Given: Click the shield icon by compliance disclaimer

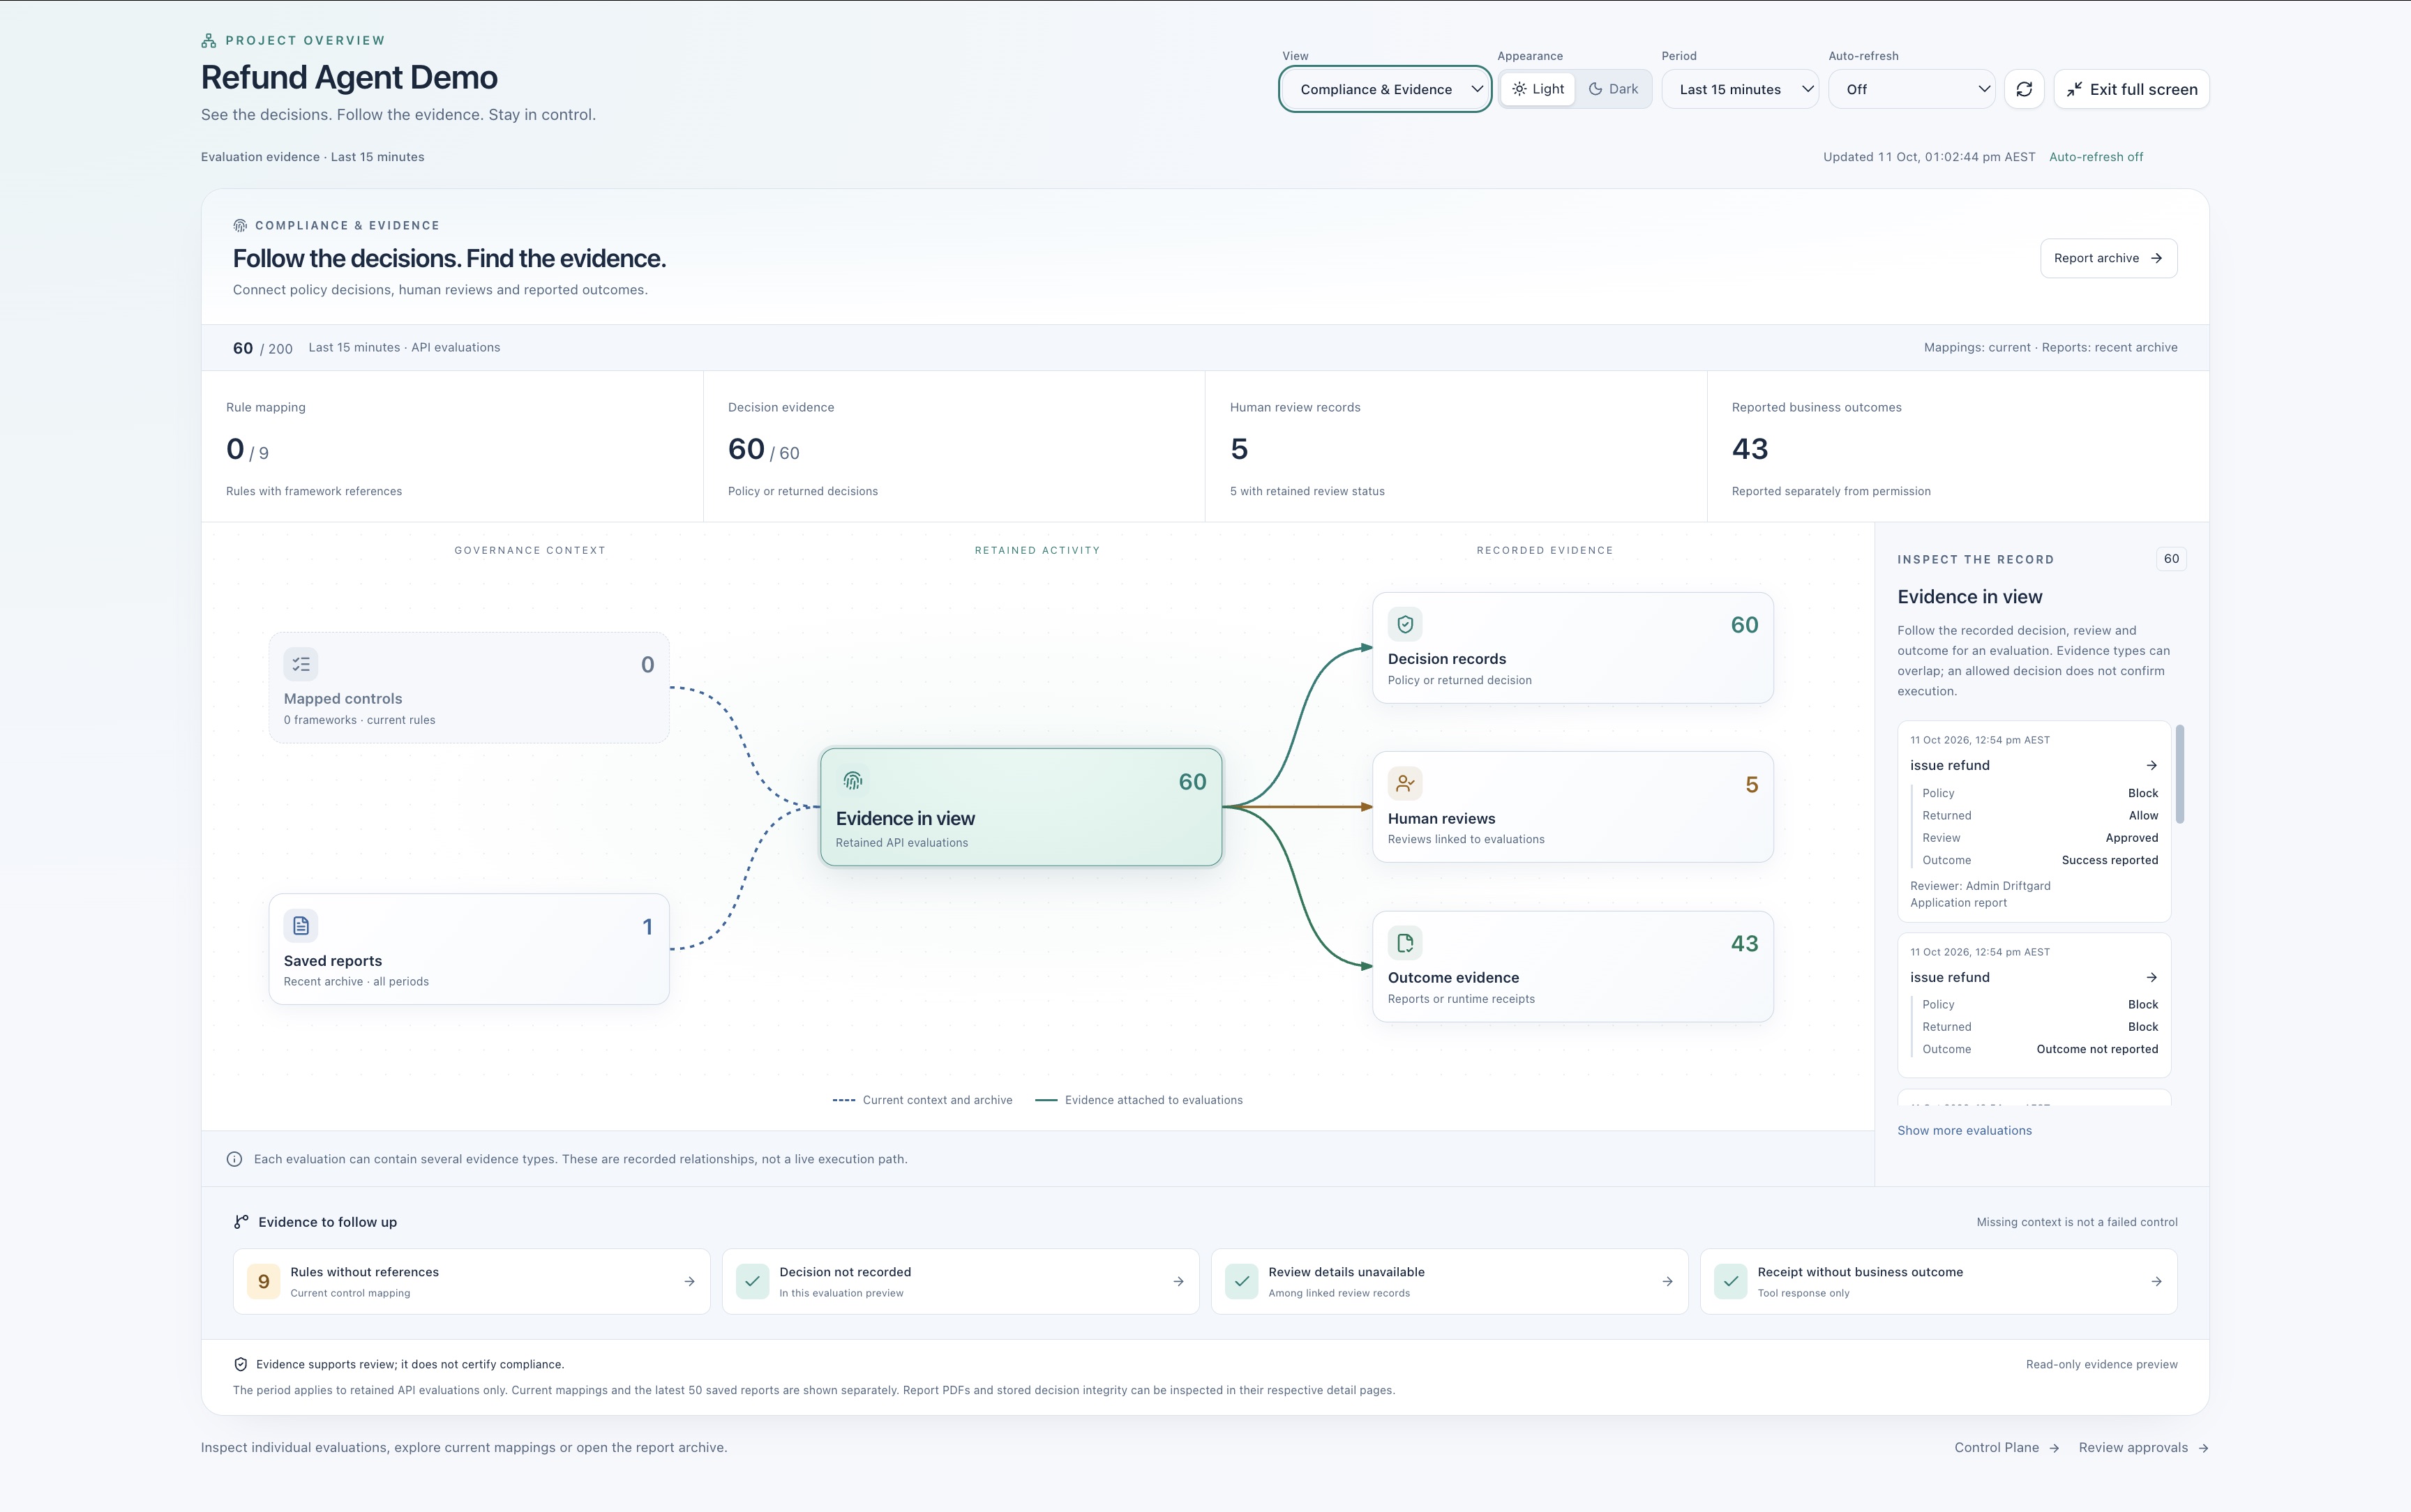Looking at the screenshot, I should [x=240, y=1364].
